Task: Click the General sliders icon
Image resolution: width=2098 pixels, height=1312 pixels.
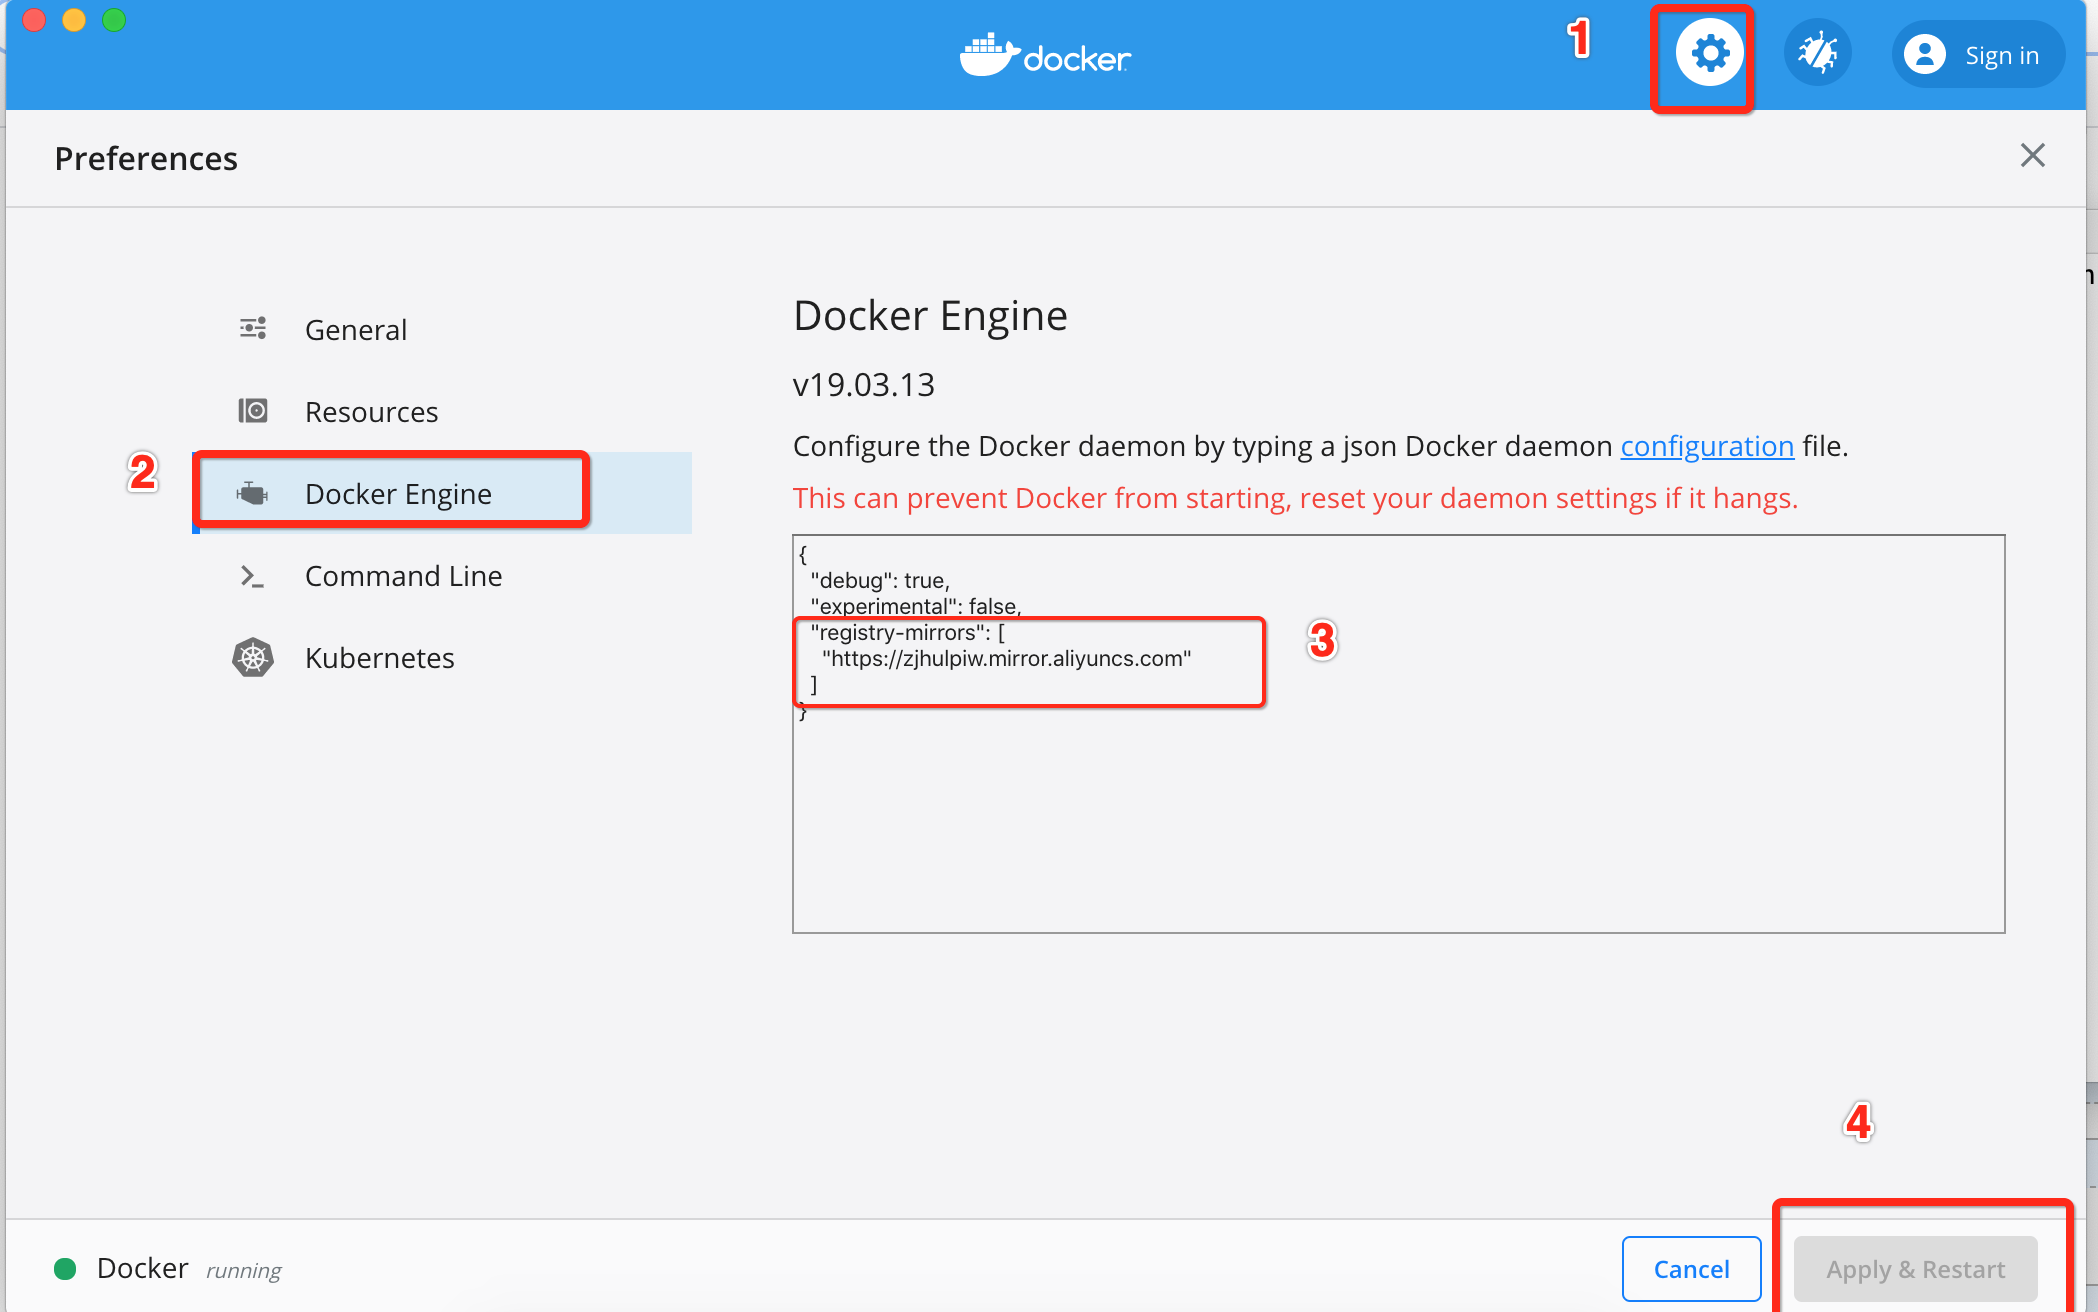Action: click(x=253, y=329)
